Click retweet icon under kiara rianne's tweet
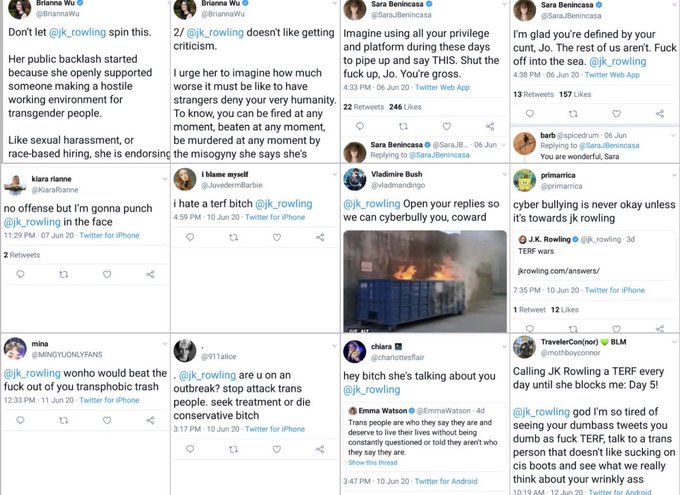The height and width of the screenshot is (495, 680). pos(62,273)
